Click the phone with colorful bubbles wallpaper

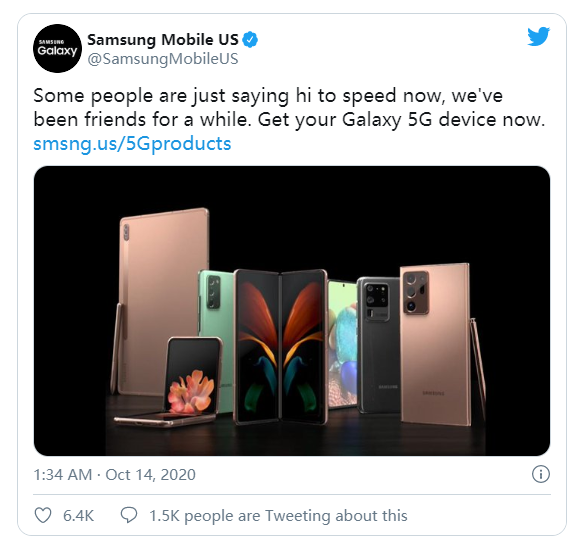(x=342, y=344)
